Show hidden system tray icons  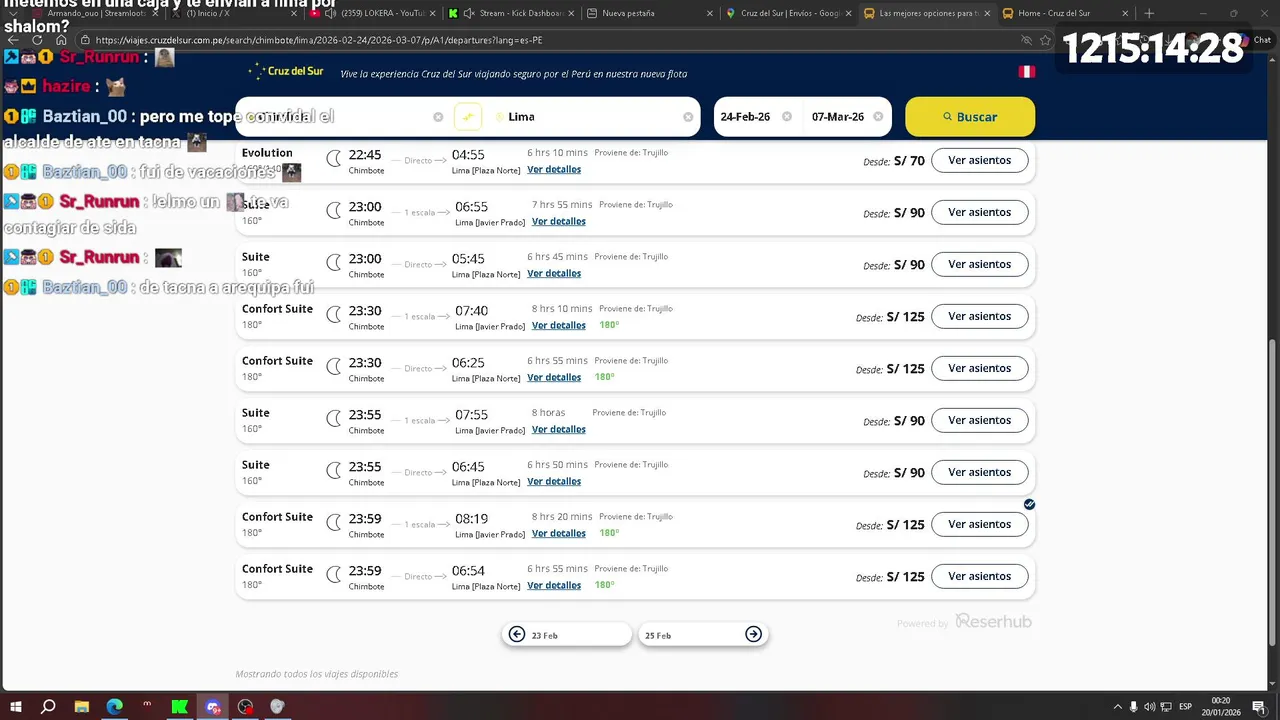(x=1118, y=706)
